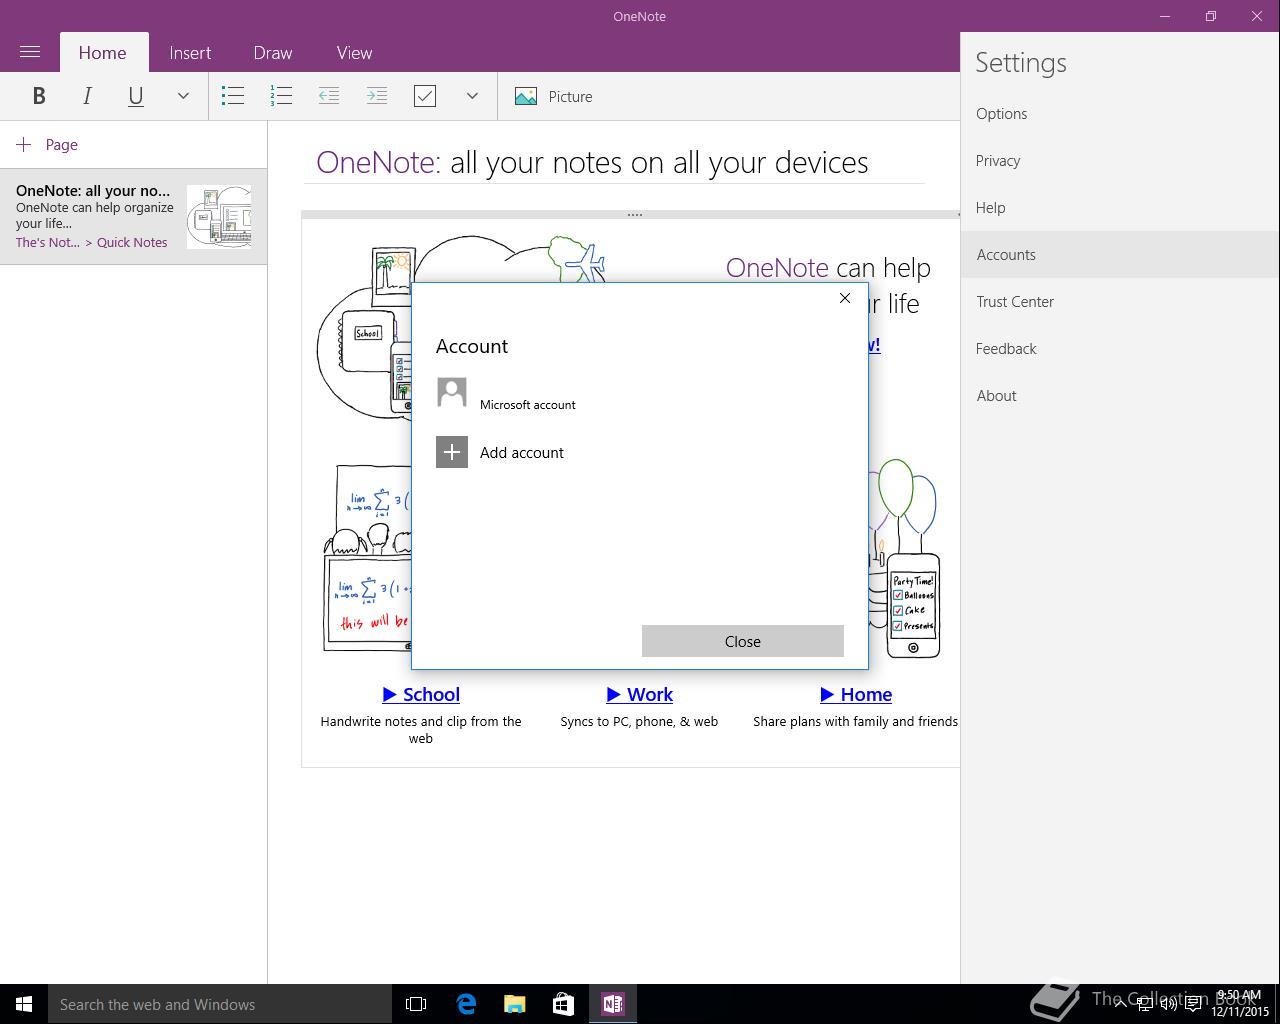Open Task View from the taskbar
This screenshot has width=1280, height=1024.
click(x=416, y=1004)
